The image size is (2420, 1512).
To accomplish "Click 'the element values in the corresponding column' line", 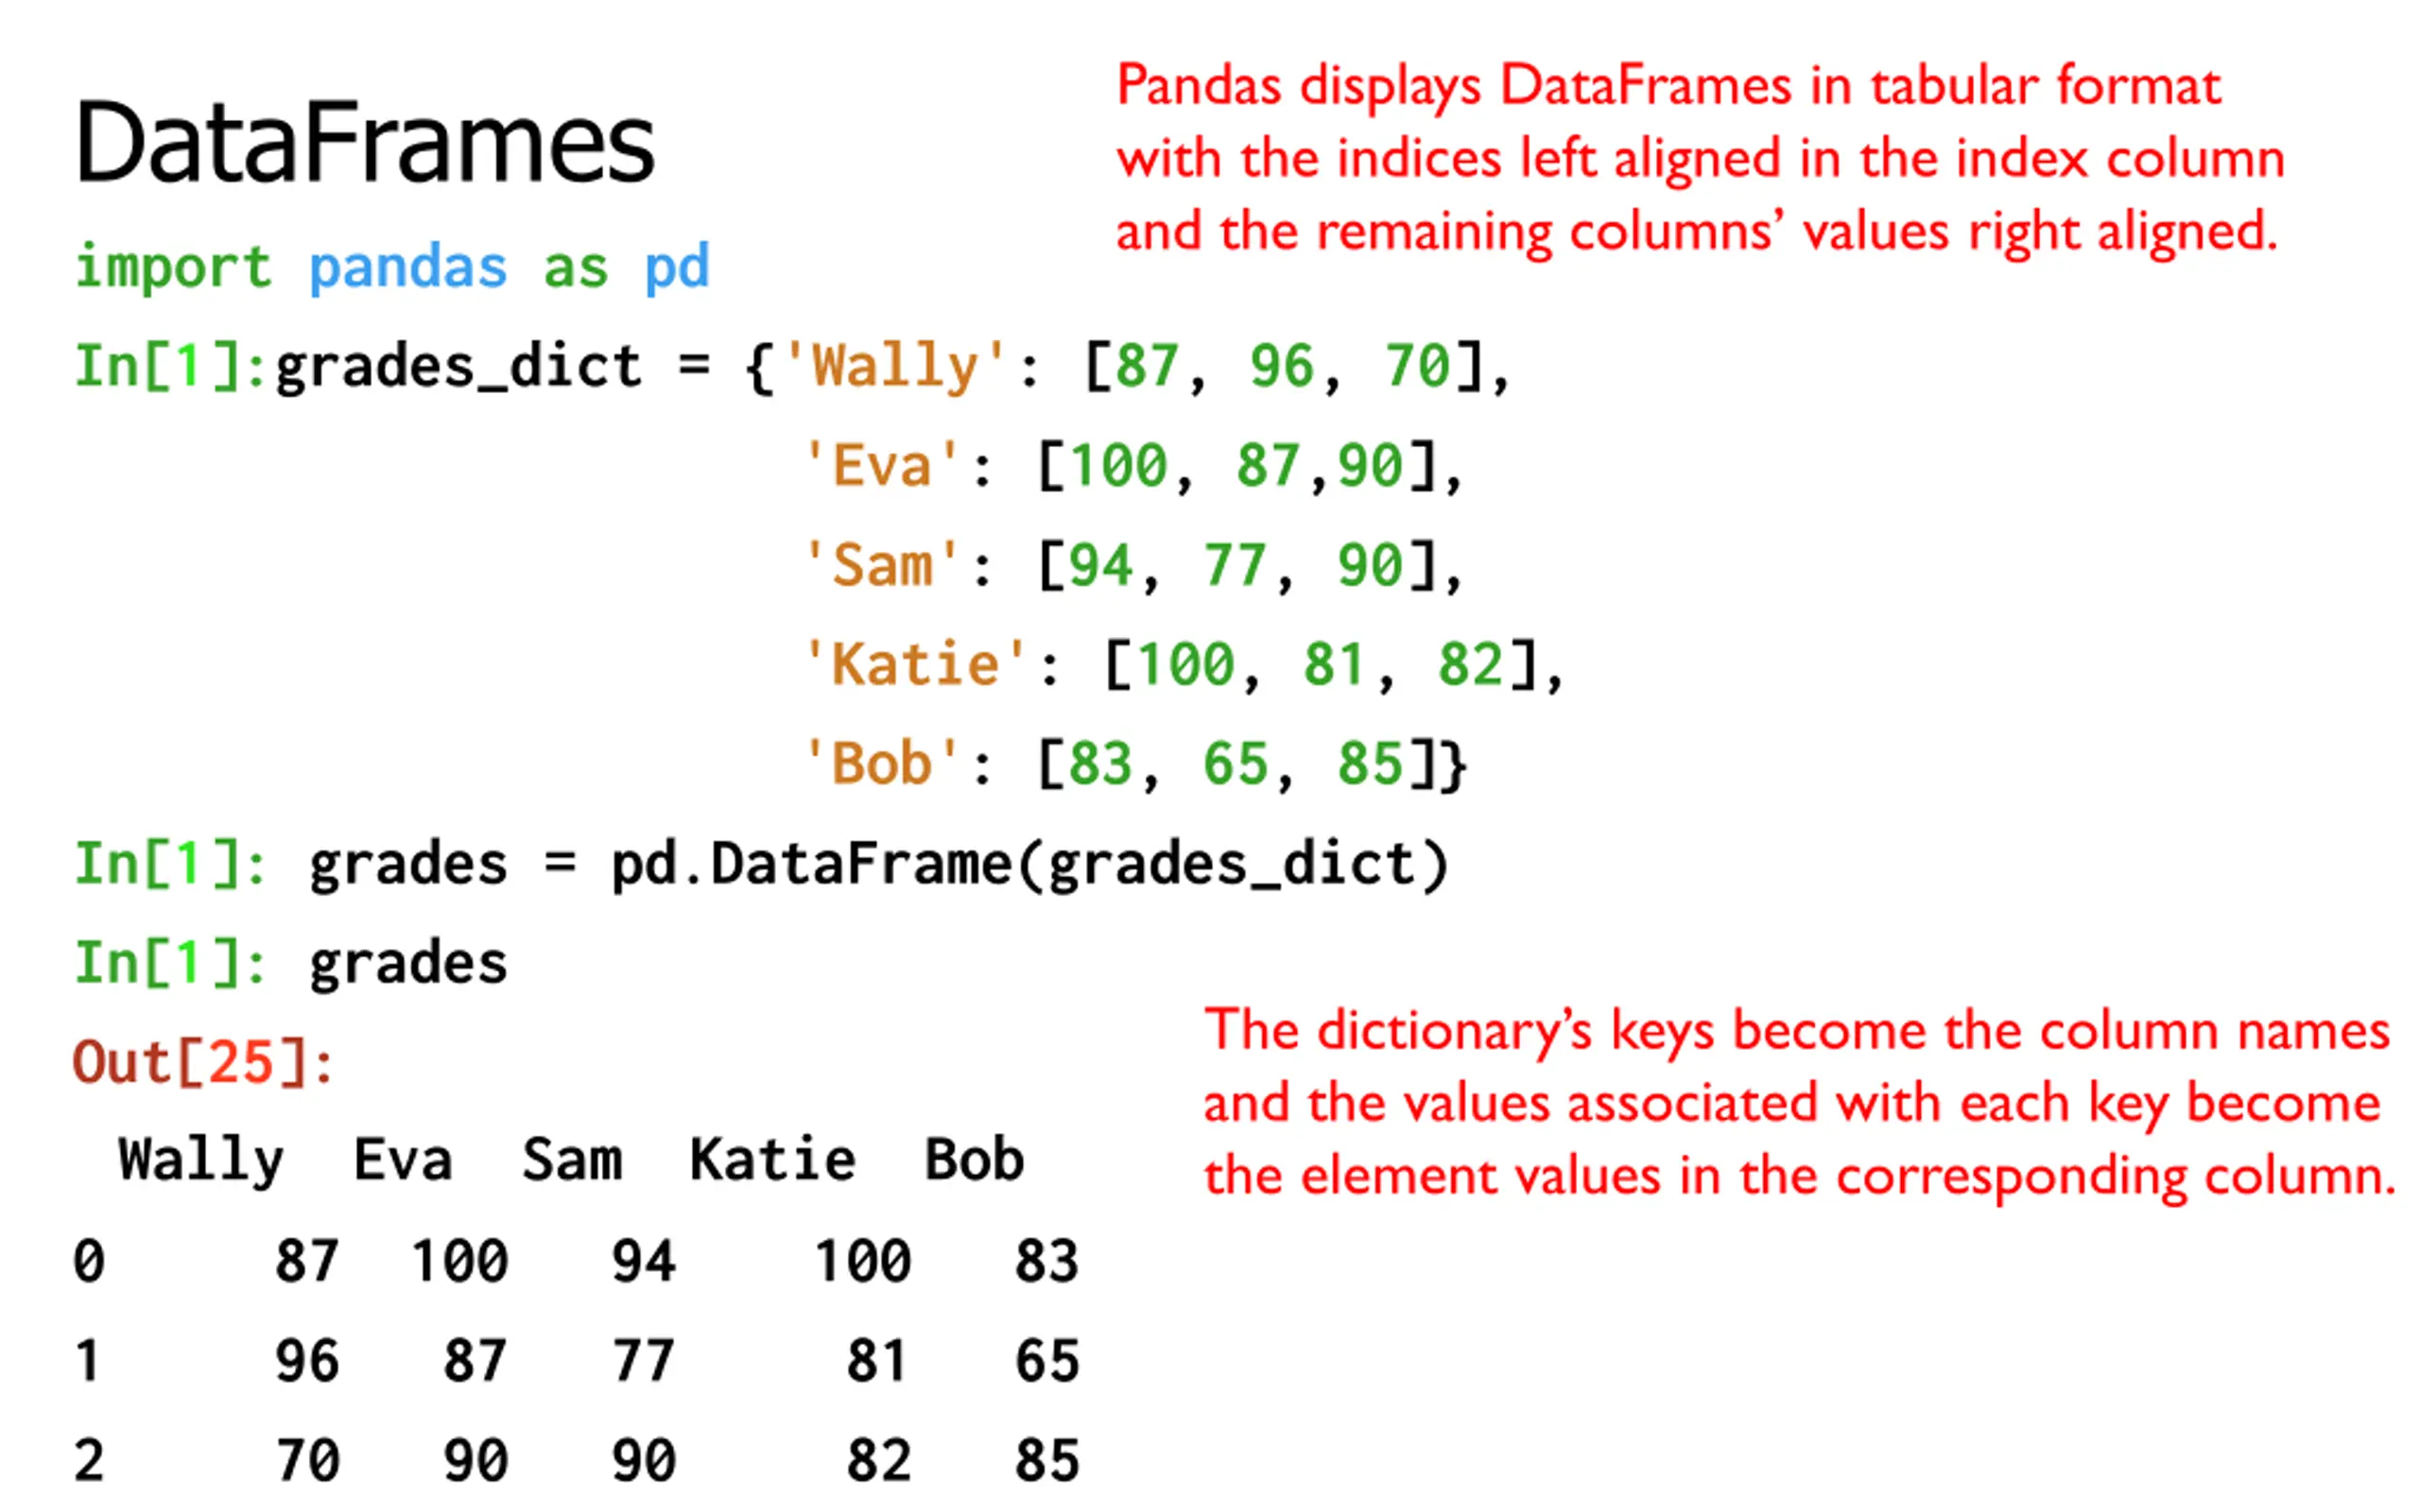I will [1799, 1177].
